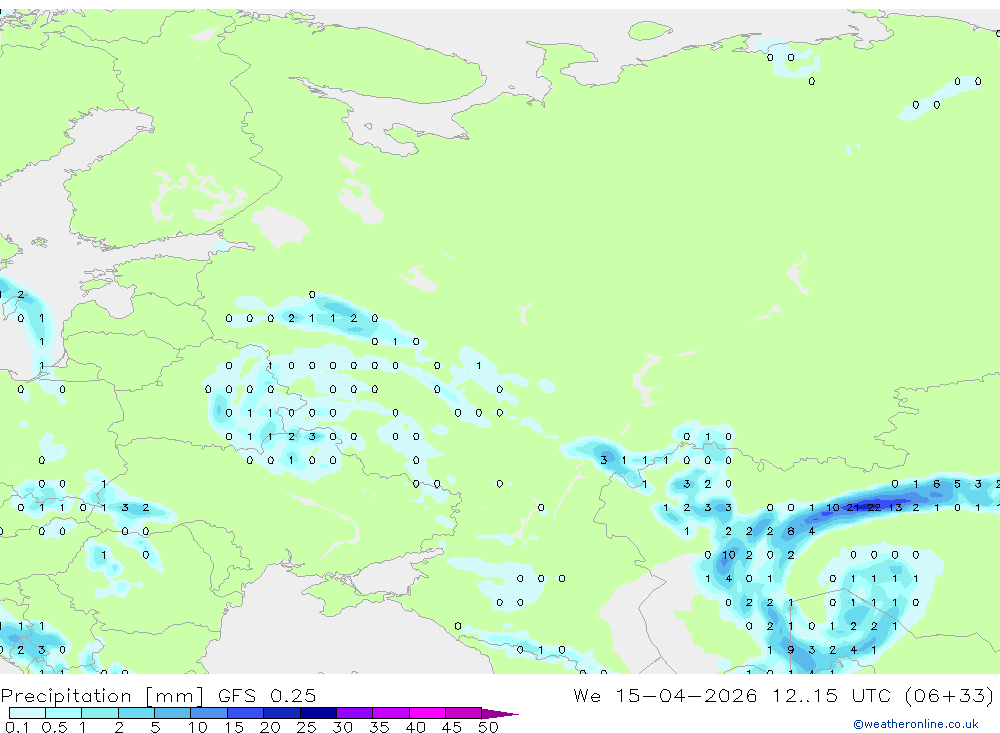Click the violet legend swatch between 30 and 35
Viewport: 1000px width, 733px height.
[x=355, y=713]
